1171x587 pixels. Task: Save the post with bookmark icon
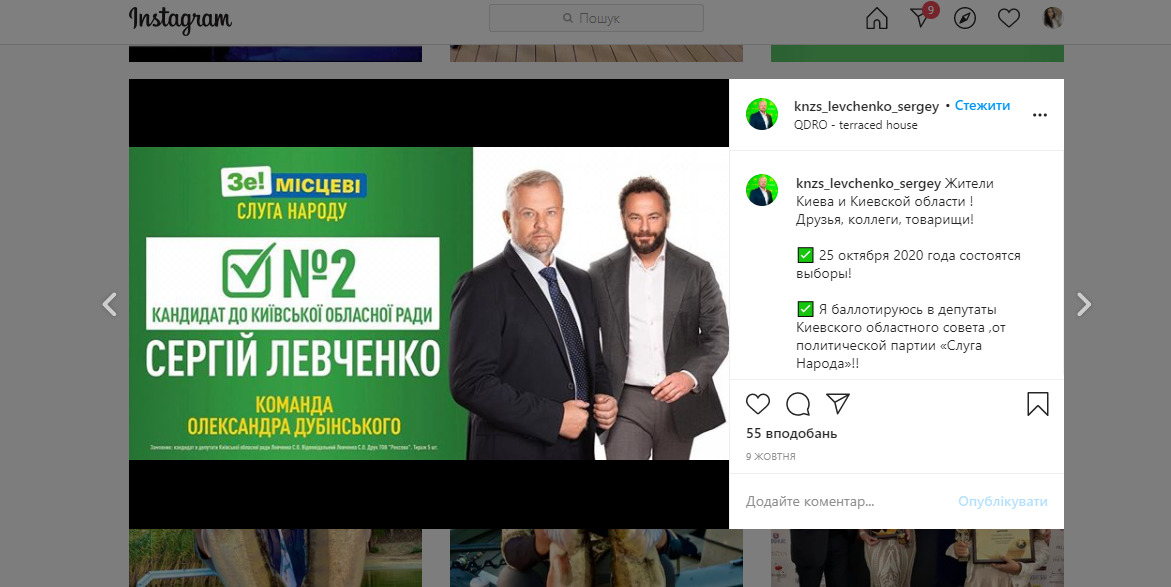(1038, 404)
